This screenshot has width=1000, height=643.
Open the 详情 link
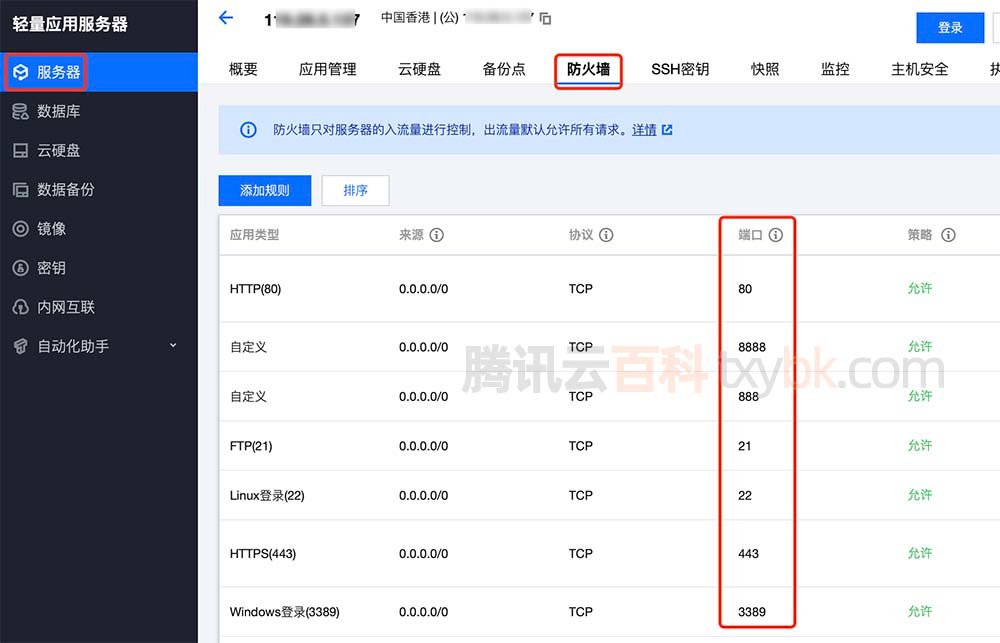coord(644,130)
